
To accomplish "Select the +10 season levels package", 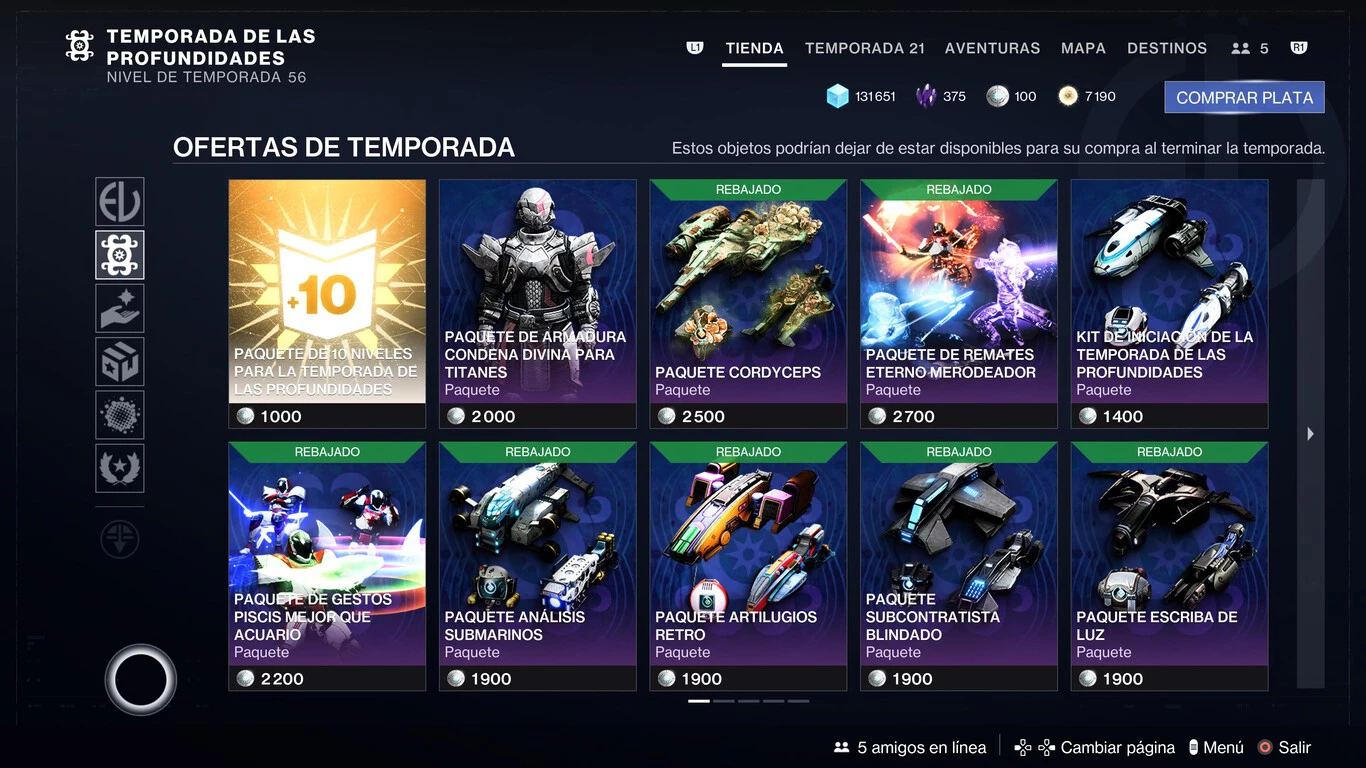I will coord(327,304).
